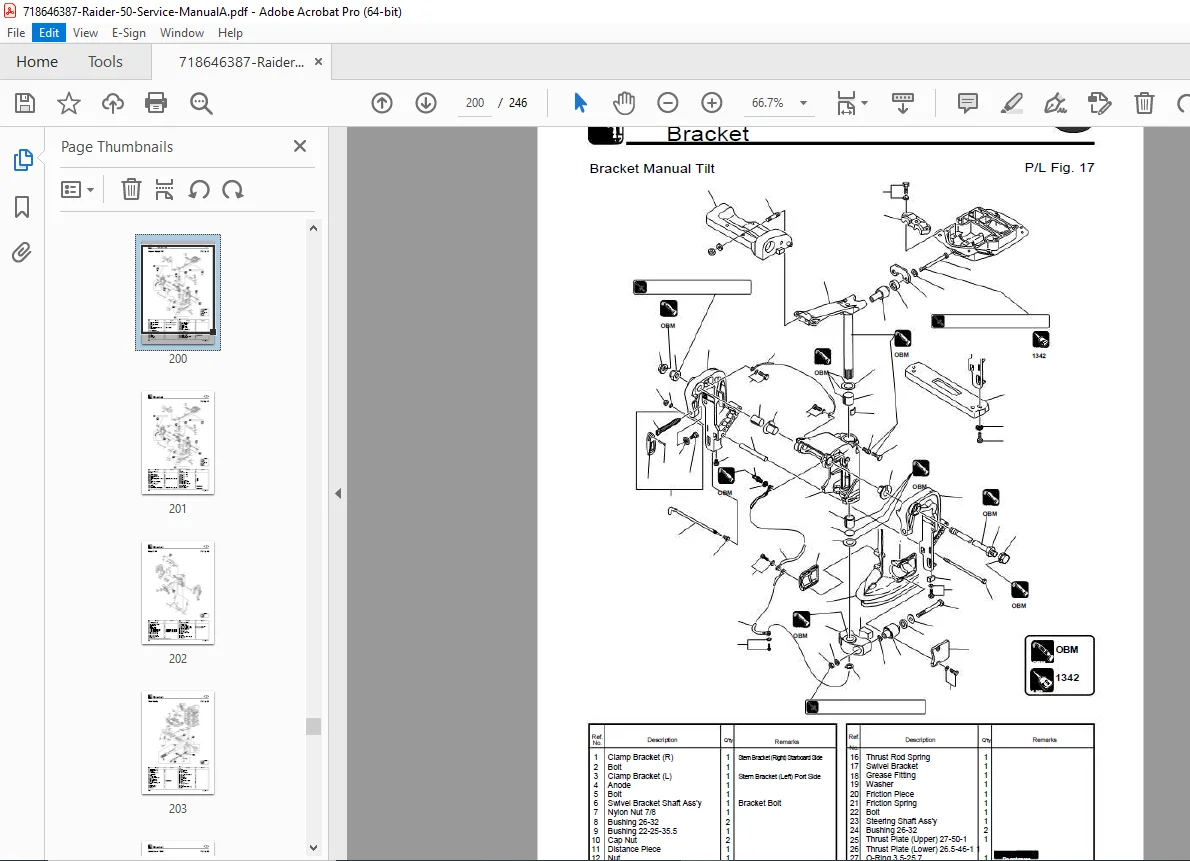Click 'Grease Fitting' table entry

890,775
